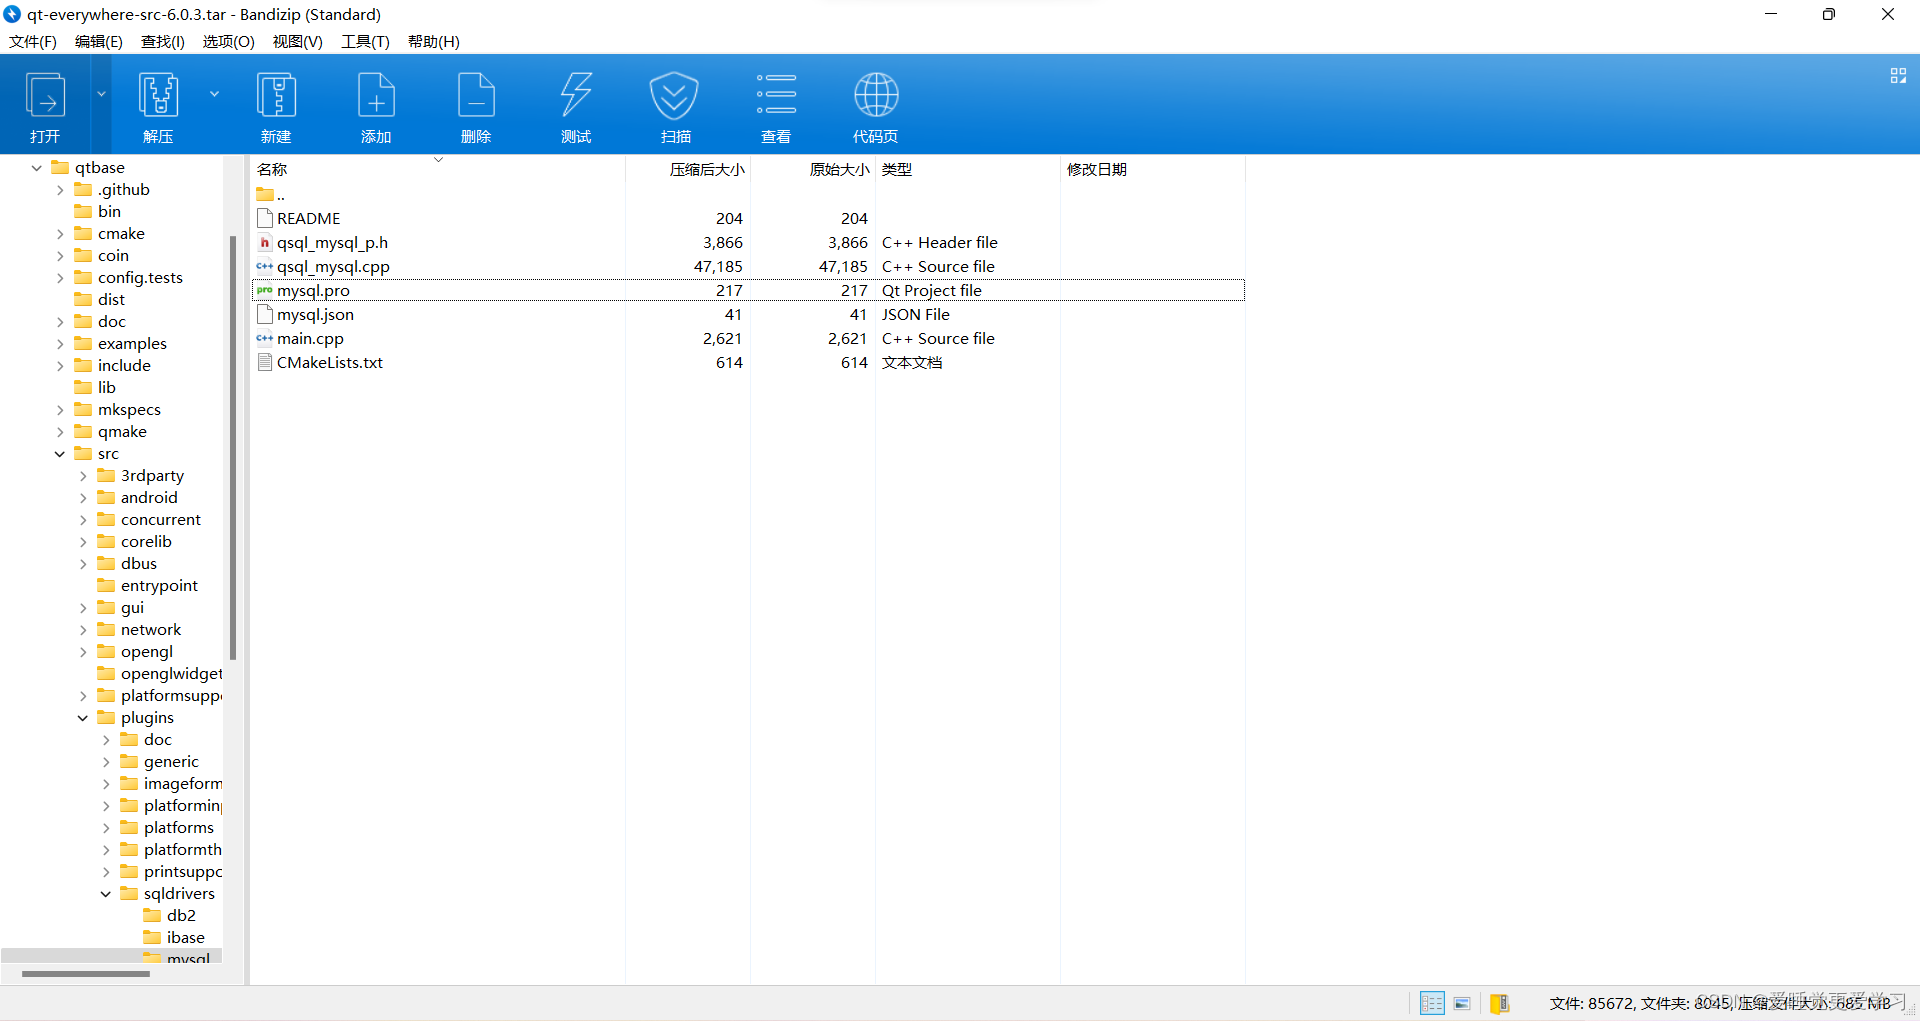The height and width of the screenshot is (1021, 1920).
Task: Expand the .github folder node
Action: pyautogui.click(x=60, y=190)
